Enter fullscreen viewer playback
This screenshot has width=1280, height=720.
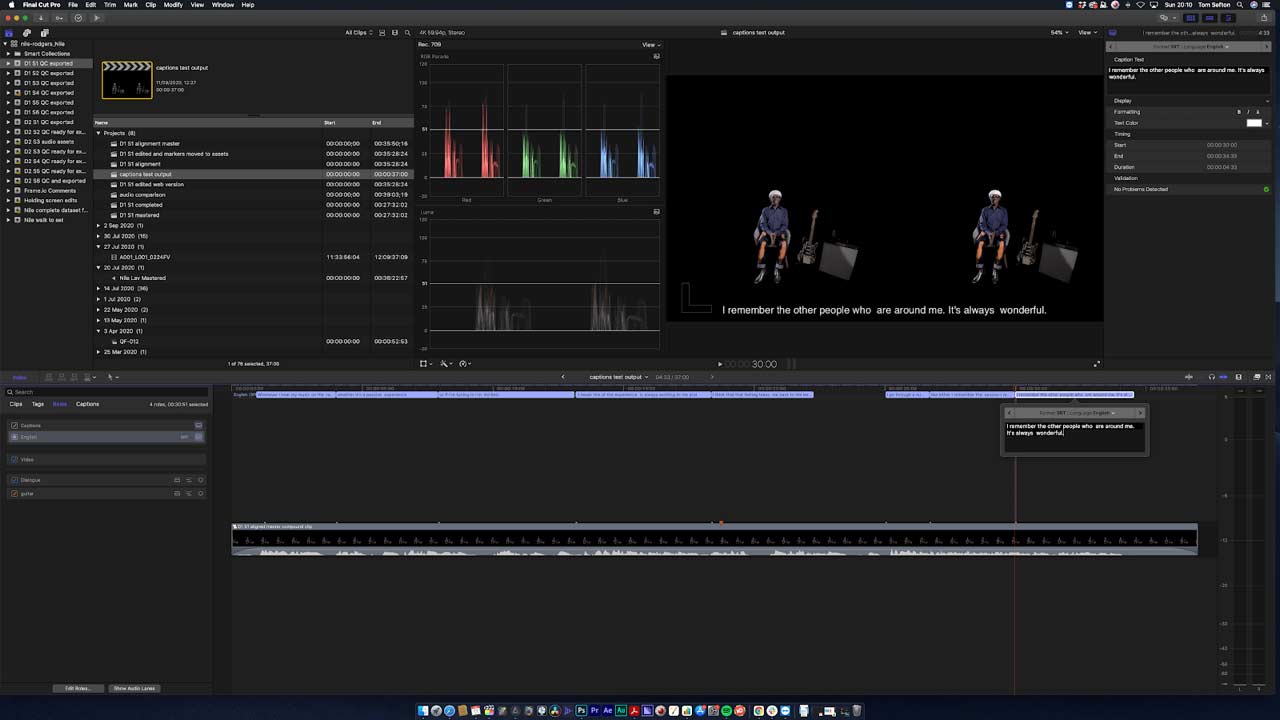pos(1097,364)
